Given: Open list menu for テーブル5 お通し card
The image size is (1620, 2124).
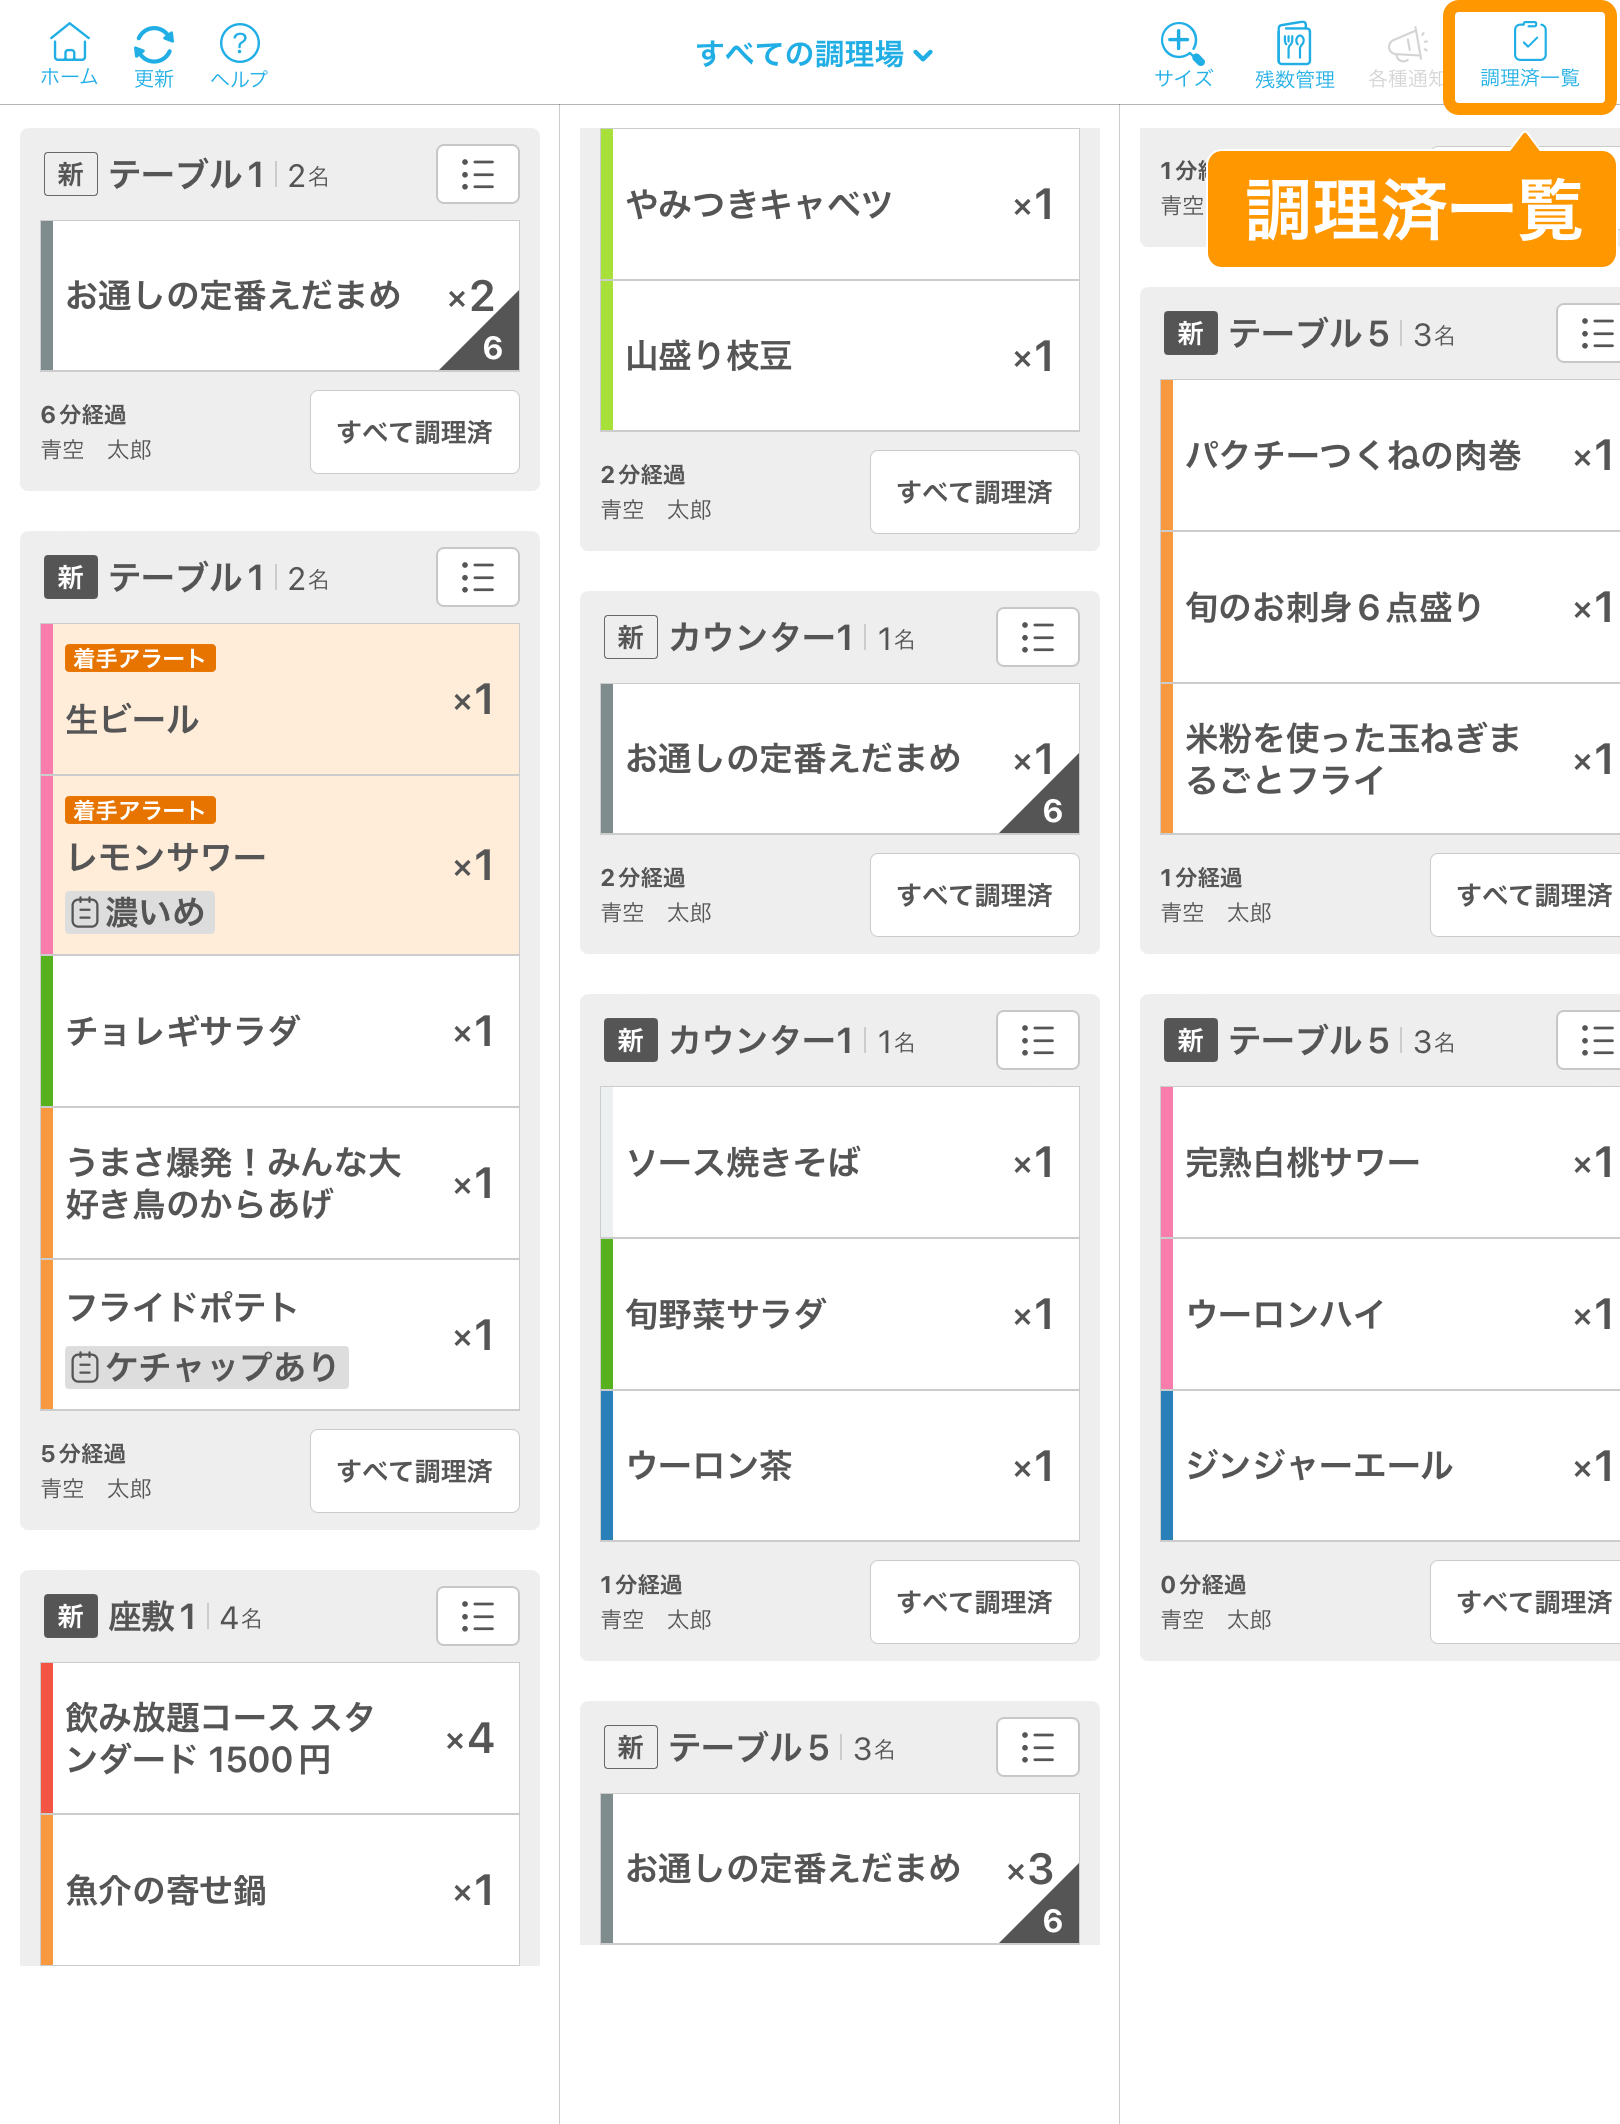Looking at the screenshot, I should coord(1038,1747).
